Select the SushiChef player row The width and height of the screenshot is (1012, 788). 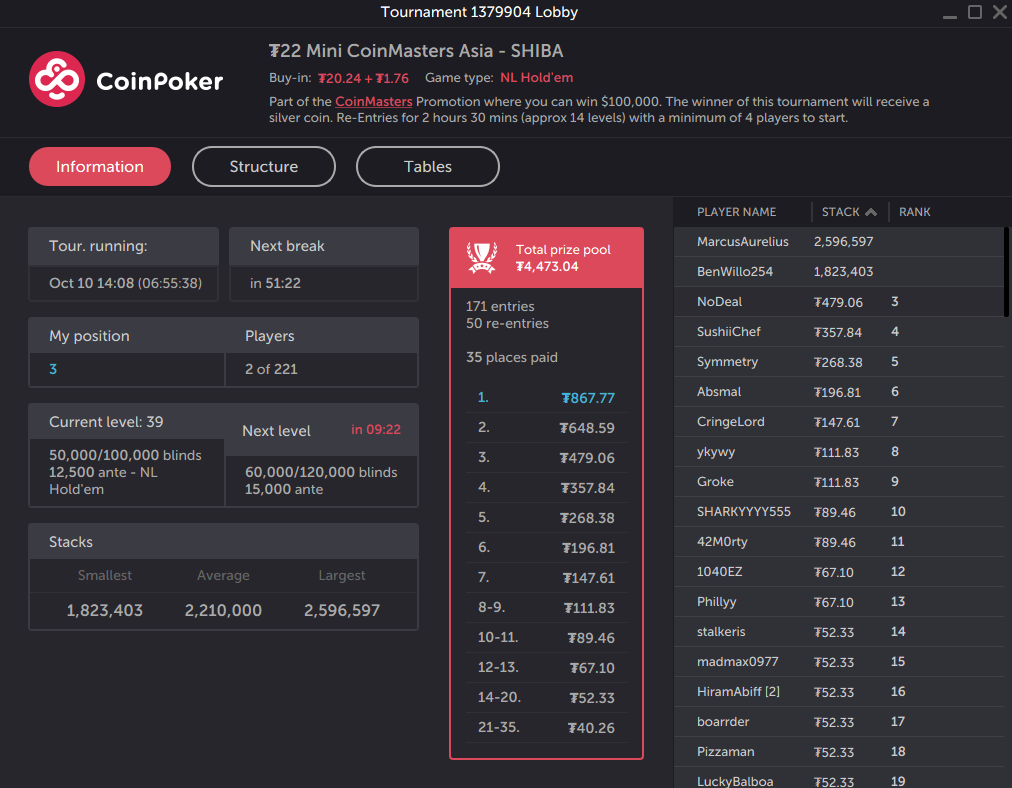[838, 332]
